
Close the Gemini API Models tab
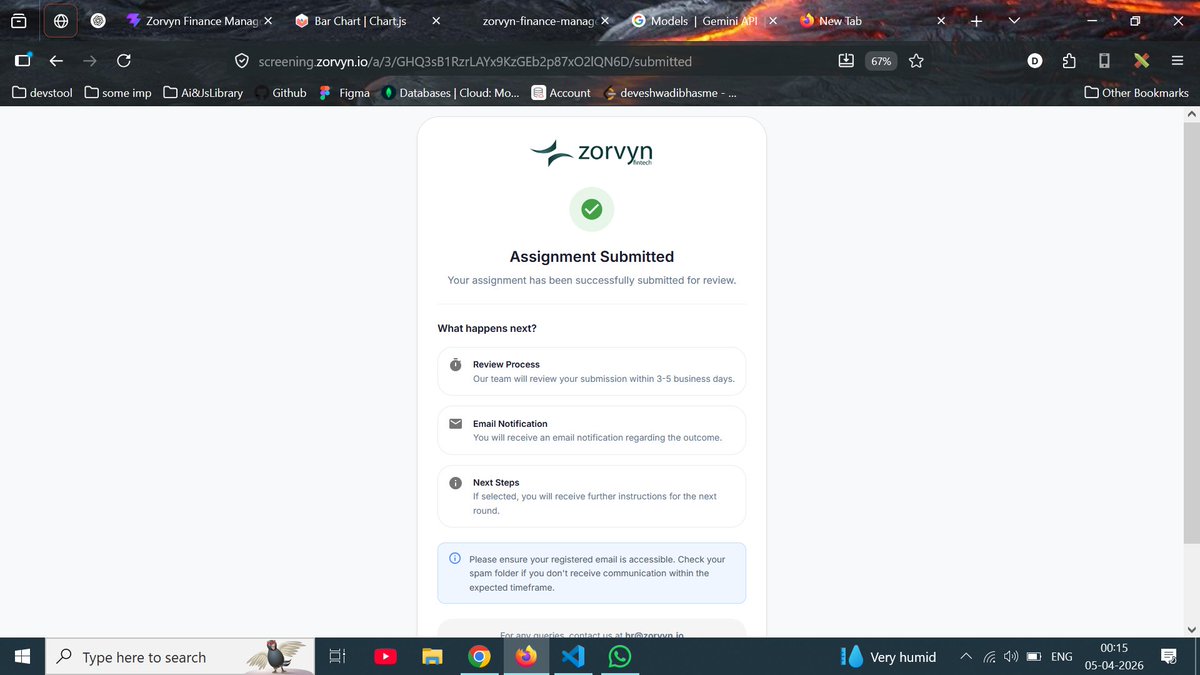point(773,20)
